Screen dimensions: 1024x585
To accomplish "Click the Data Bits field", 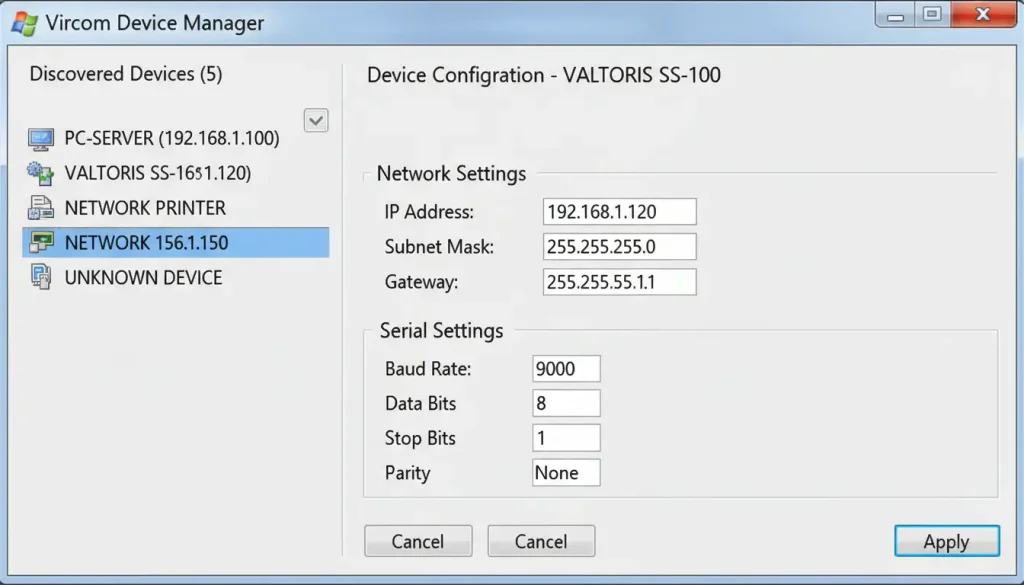I will (x=566, y=403).
